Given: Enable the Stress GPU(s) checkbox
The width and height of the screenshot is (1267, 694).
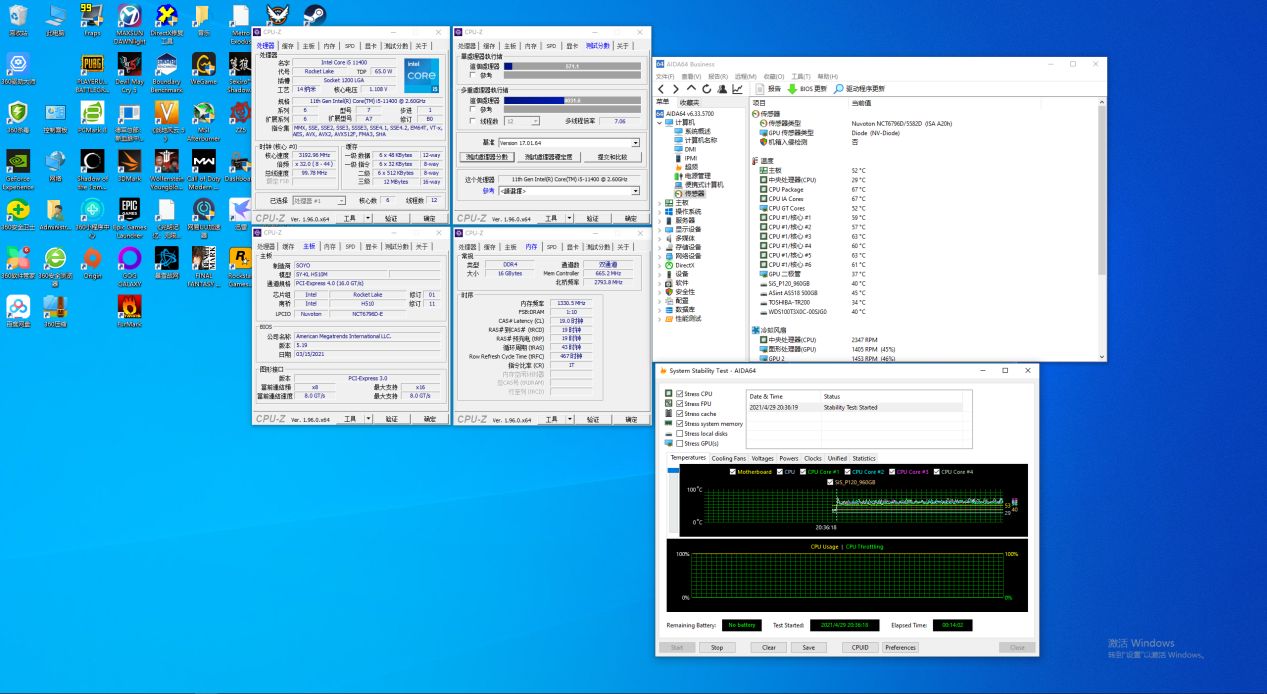Looking at the screenshot, I should click(681, 443).
